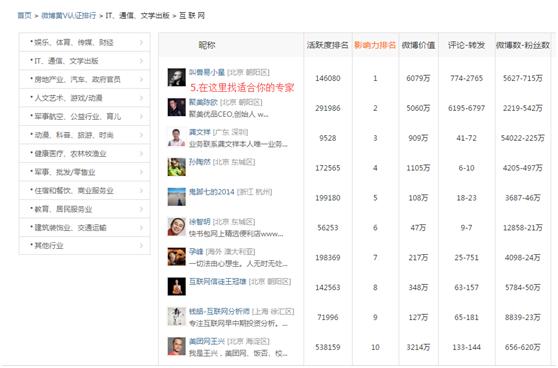Expand chevron on 其他行业 row

pyautogui.click(x=141, y=246)
